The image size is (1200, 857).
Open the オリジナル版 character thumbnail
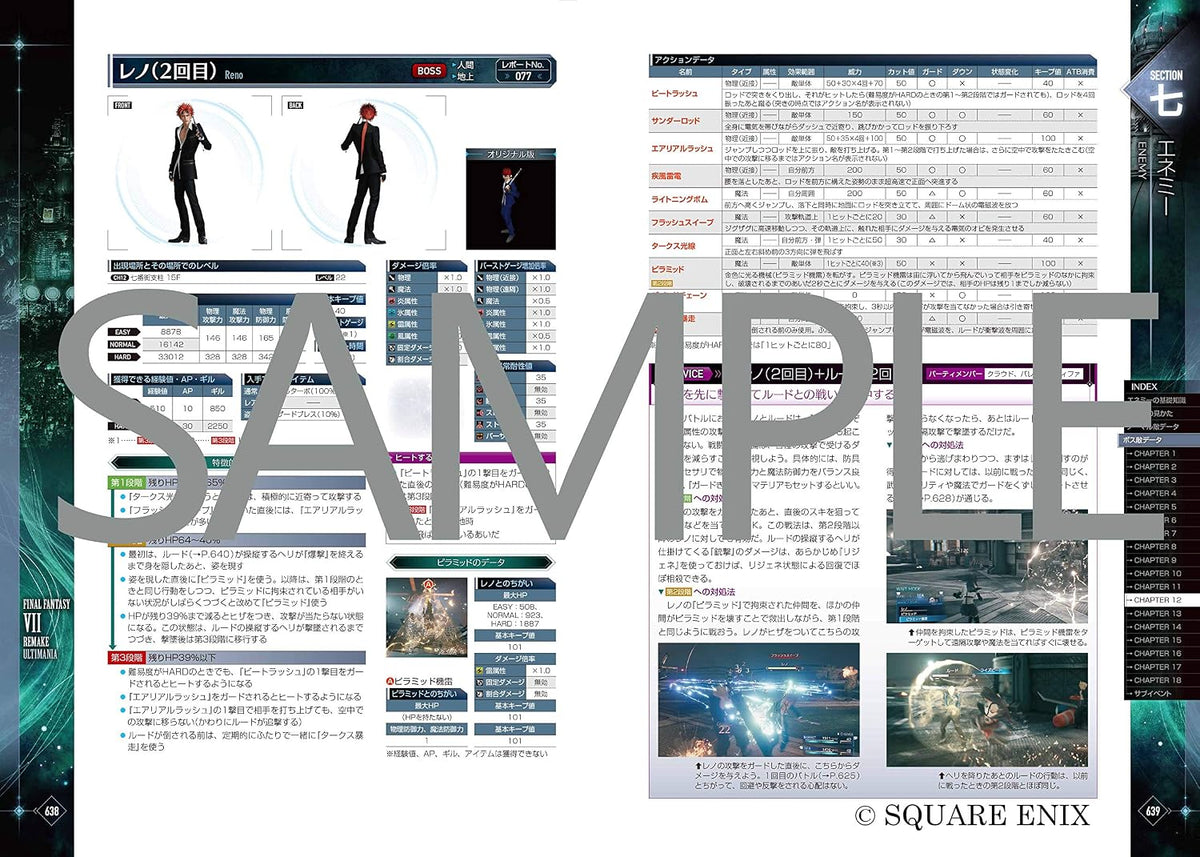click(x=511, y=200)
